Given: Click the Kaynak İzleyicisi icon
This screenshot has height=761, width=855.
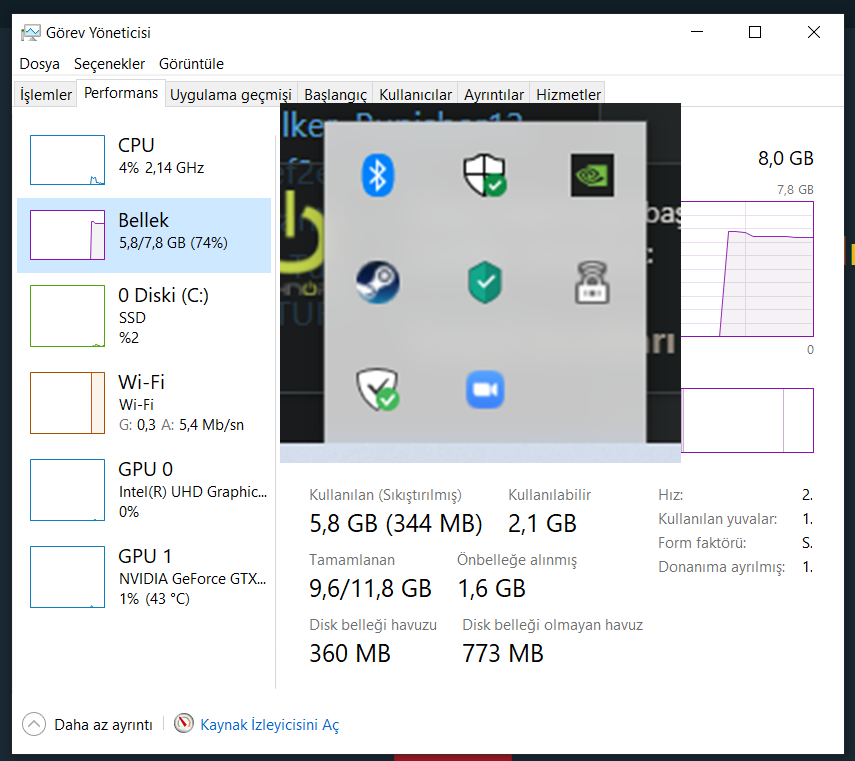Looking at the screenshot, I should (x=184, y=723).
